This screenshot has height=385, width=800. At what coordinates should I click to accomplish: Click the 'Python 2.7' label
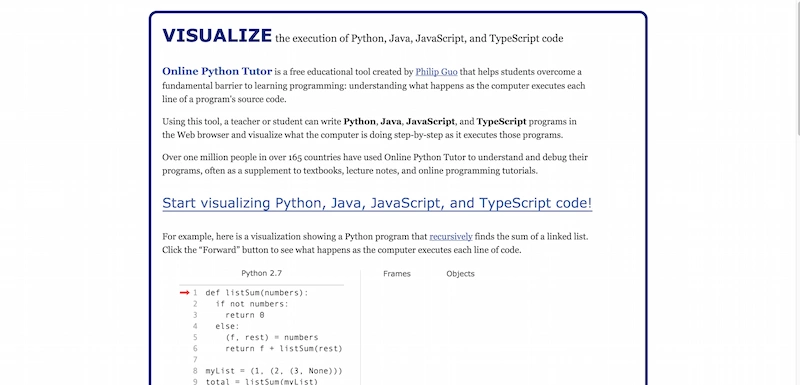262,273
